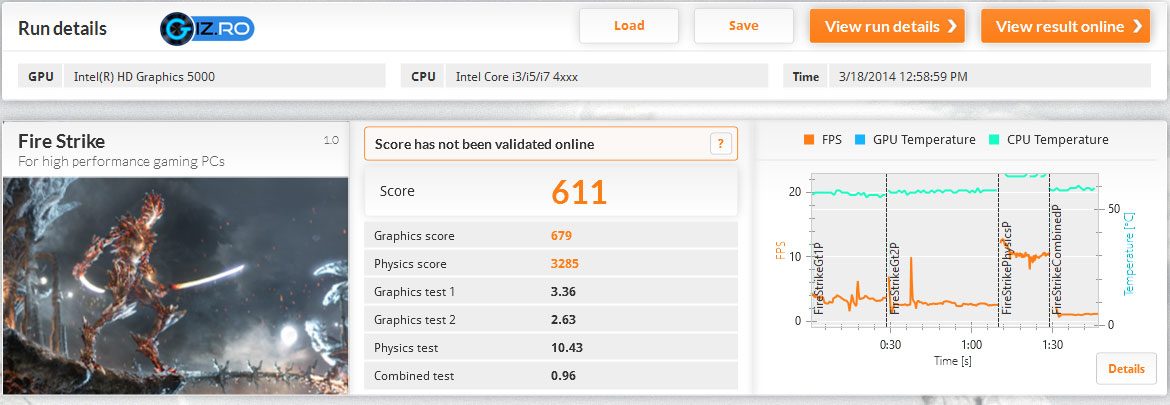Select the Physics score row
This screenshot has height=405, width=1170.
coord(551,264)
